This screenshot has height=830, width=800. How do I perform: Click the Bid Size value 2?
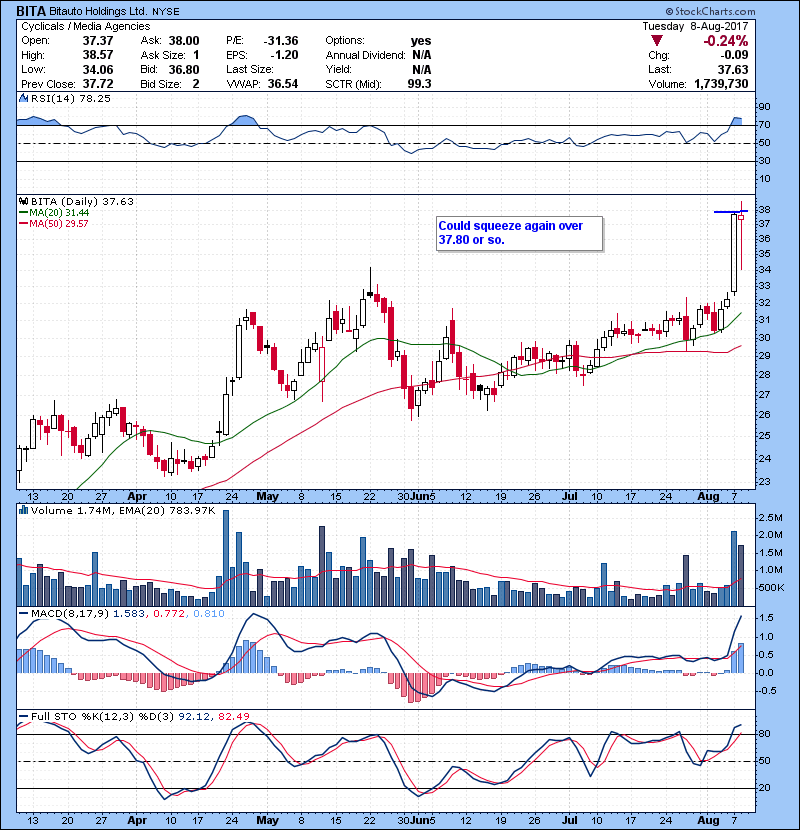click(x=196, y=84)
